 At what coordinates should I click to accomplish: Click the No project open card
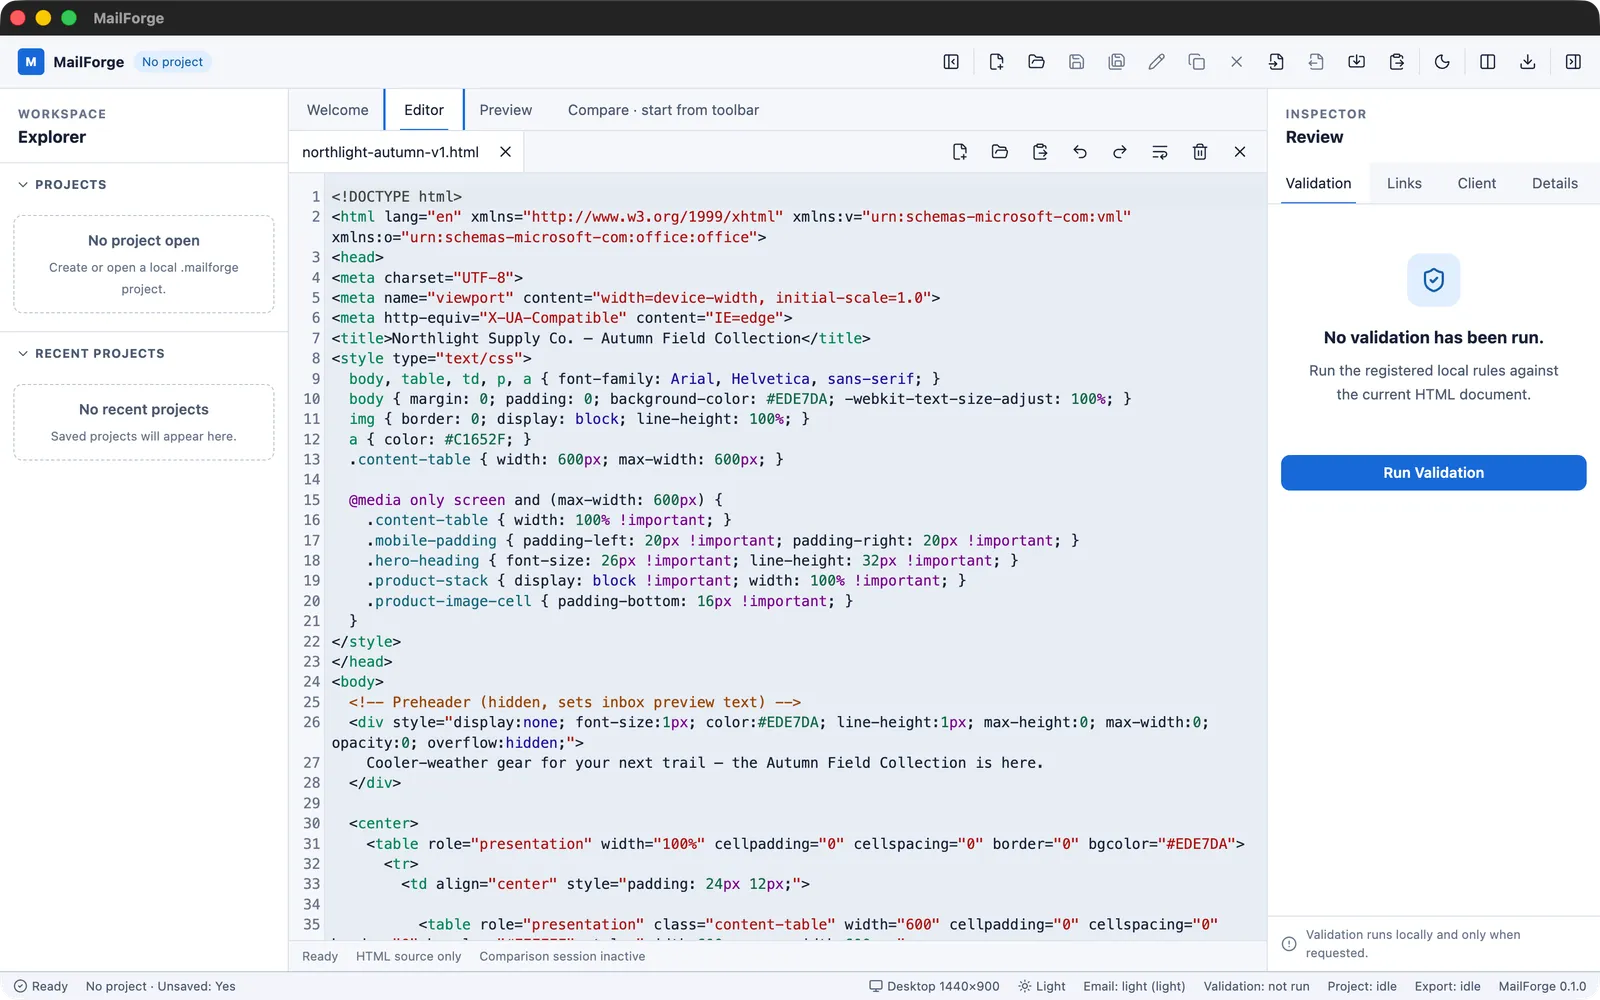tap(144, 264)
